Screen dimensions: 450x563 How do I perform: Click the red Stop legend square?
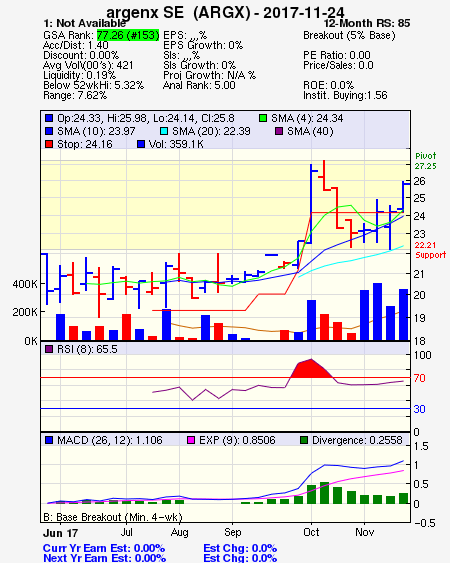click(x=49, y=144)
